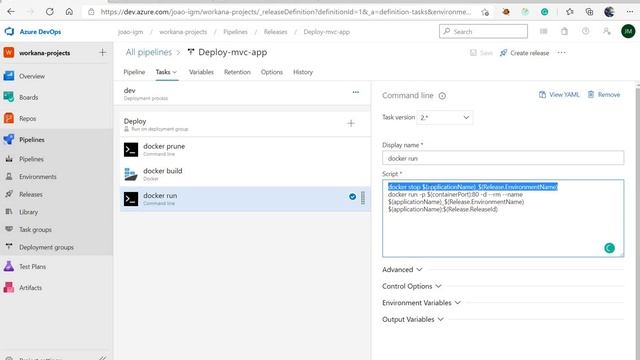Screen dimensions: 640x360
Task: Open the JM user avatar menu
Action: [x=628, y=31]
